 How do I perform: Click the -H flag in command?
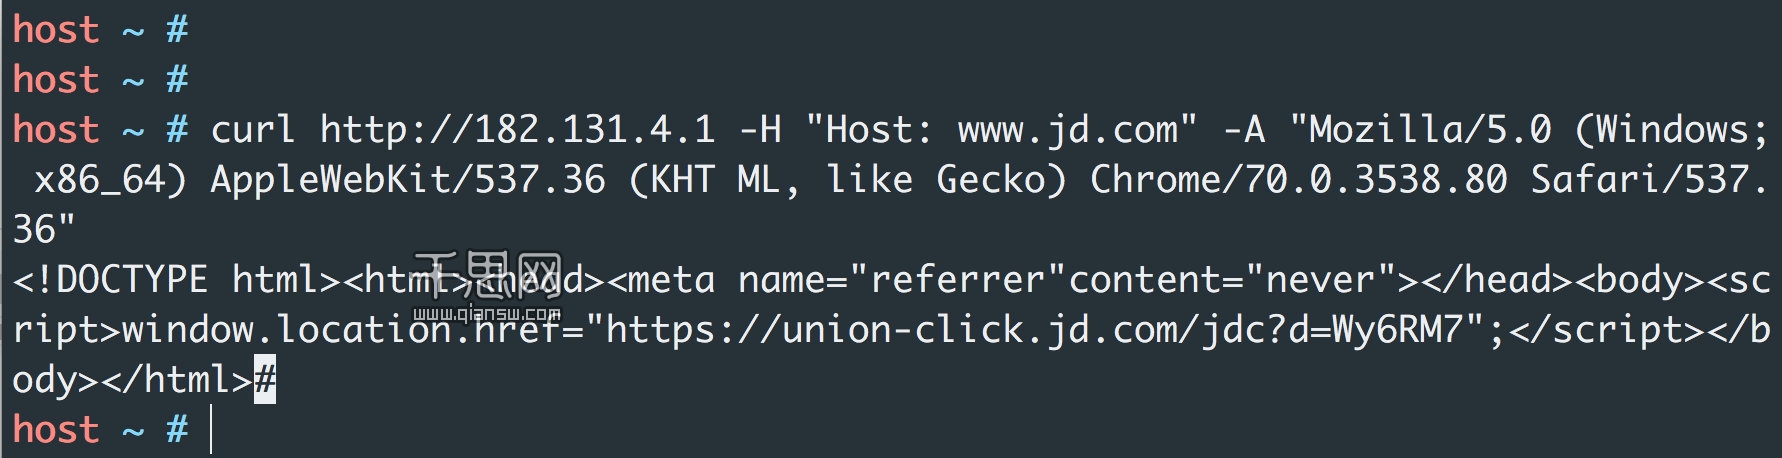[x=760, y=130]
